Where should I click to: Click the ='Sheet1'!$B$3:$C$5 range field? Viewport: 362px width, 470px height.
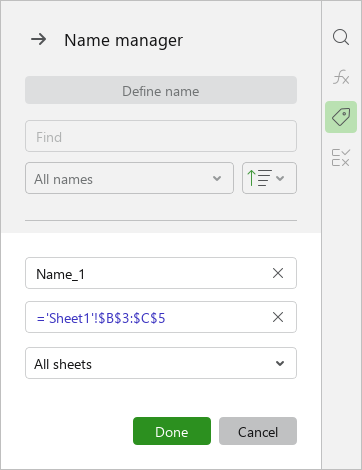coord(161,317)
